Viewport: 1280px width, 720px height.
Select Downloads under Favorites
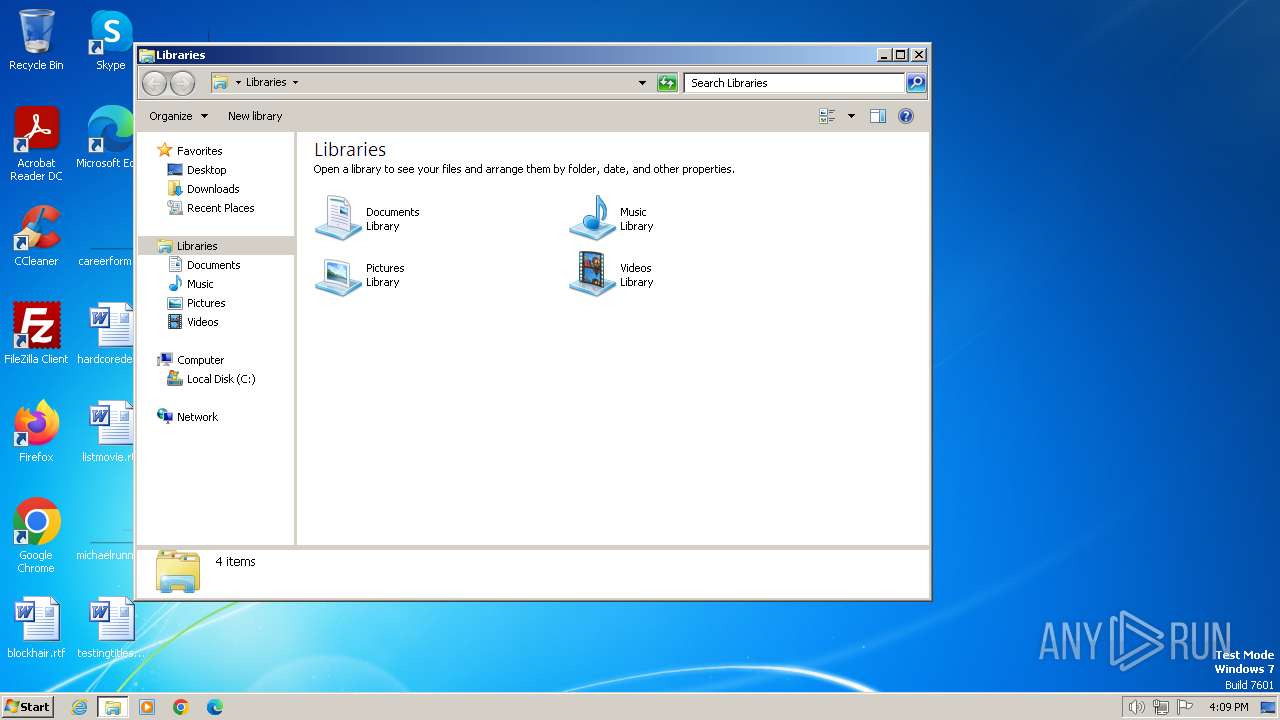203,189
